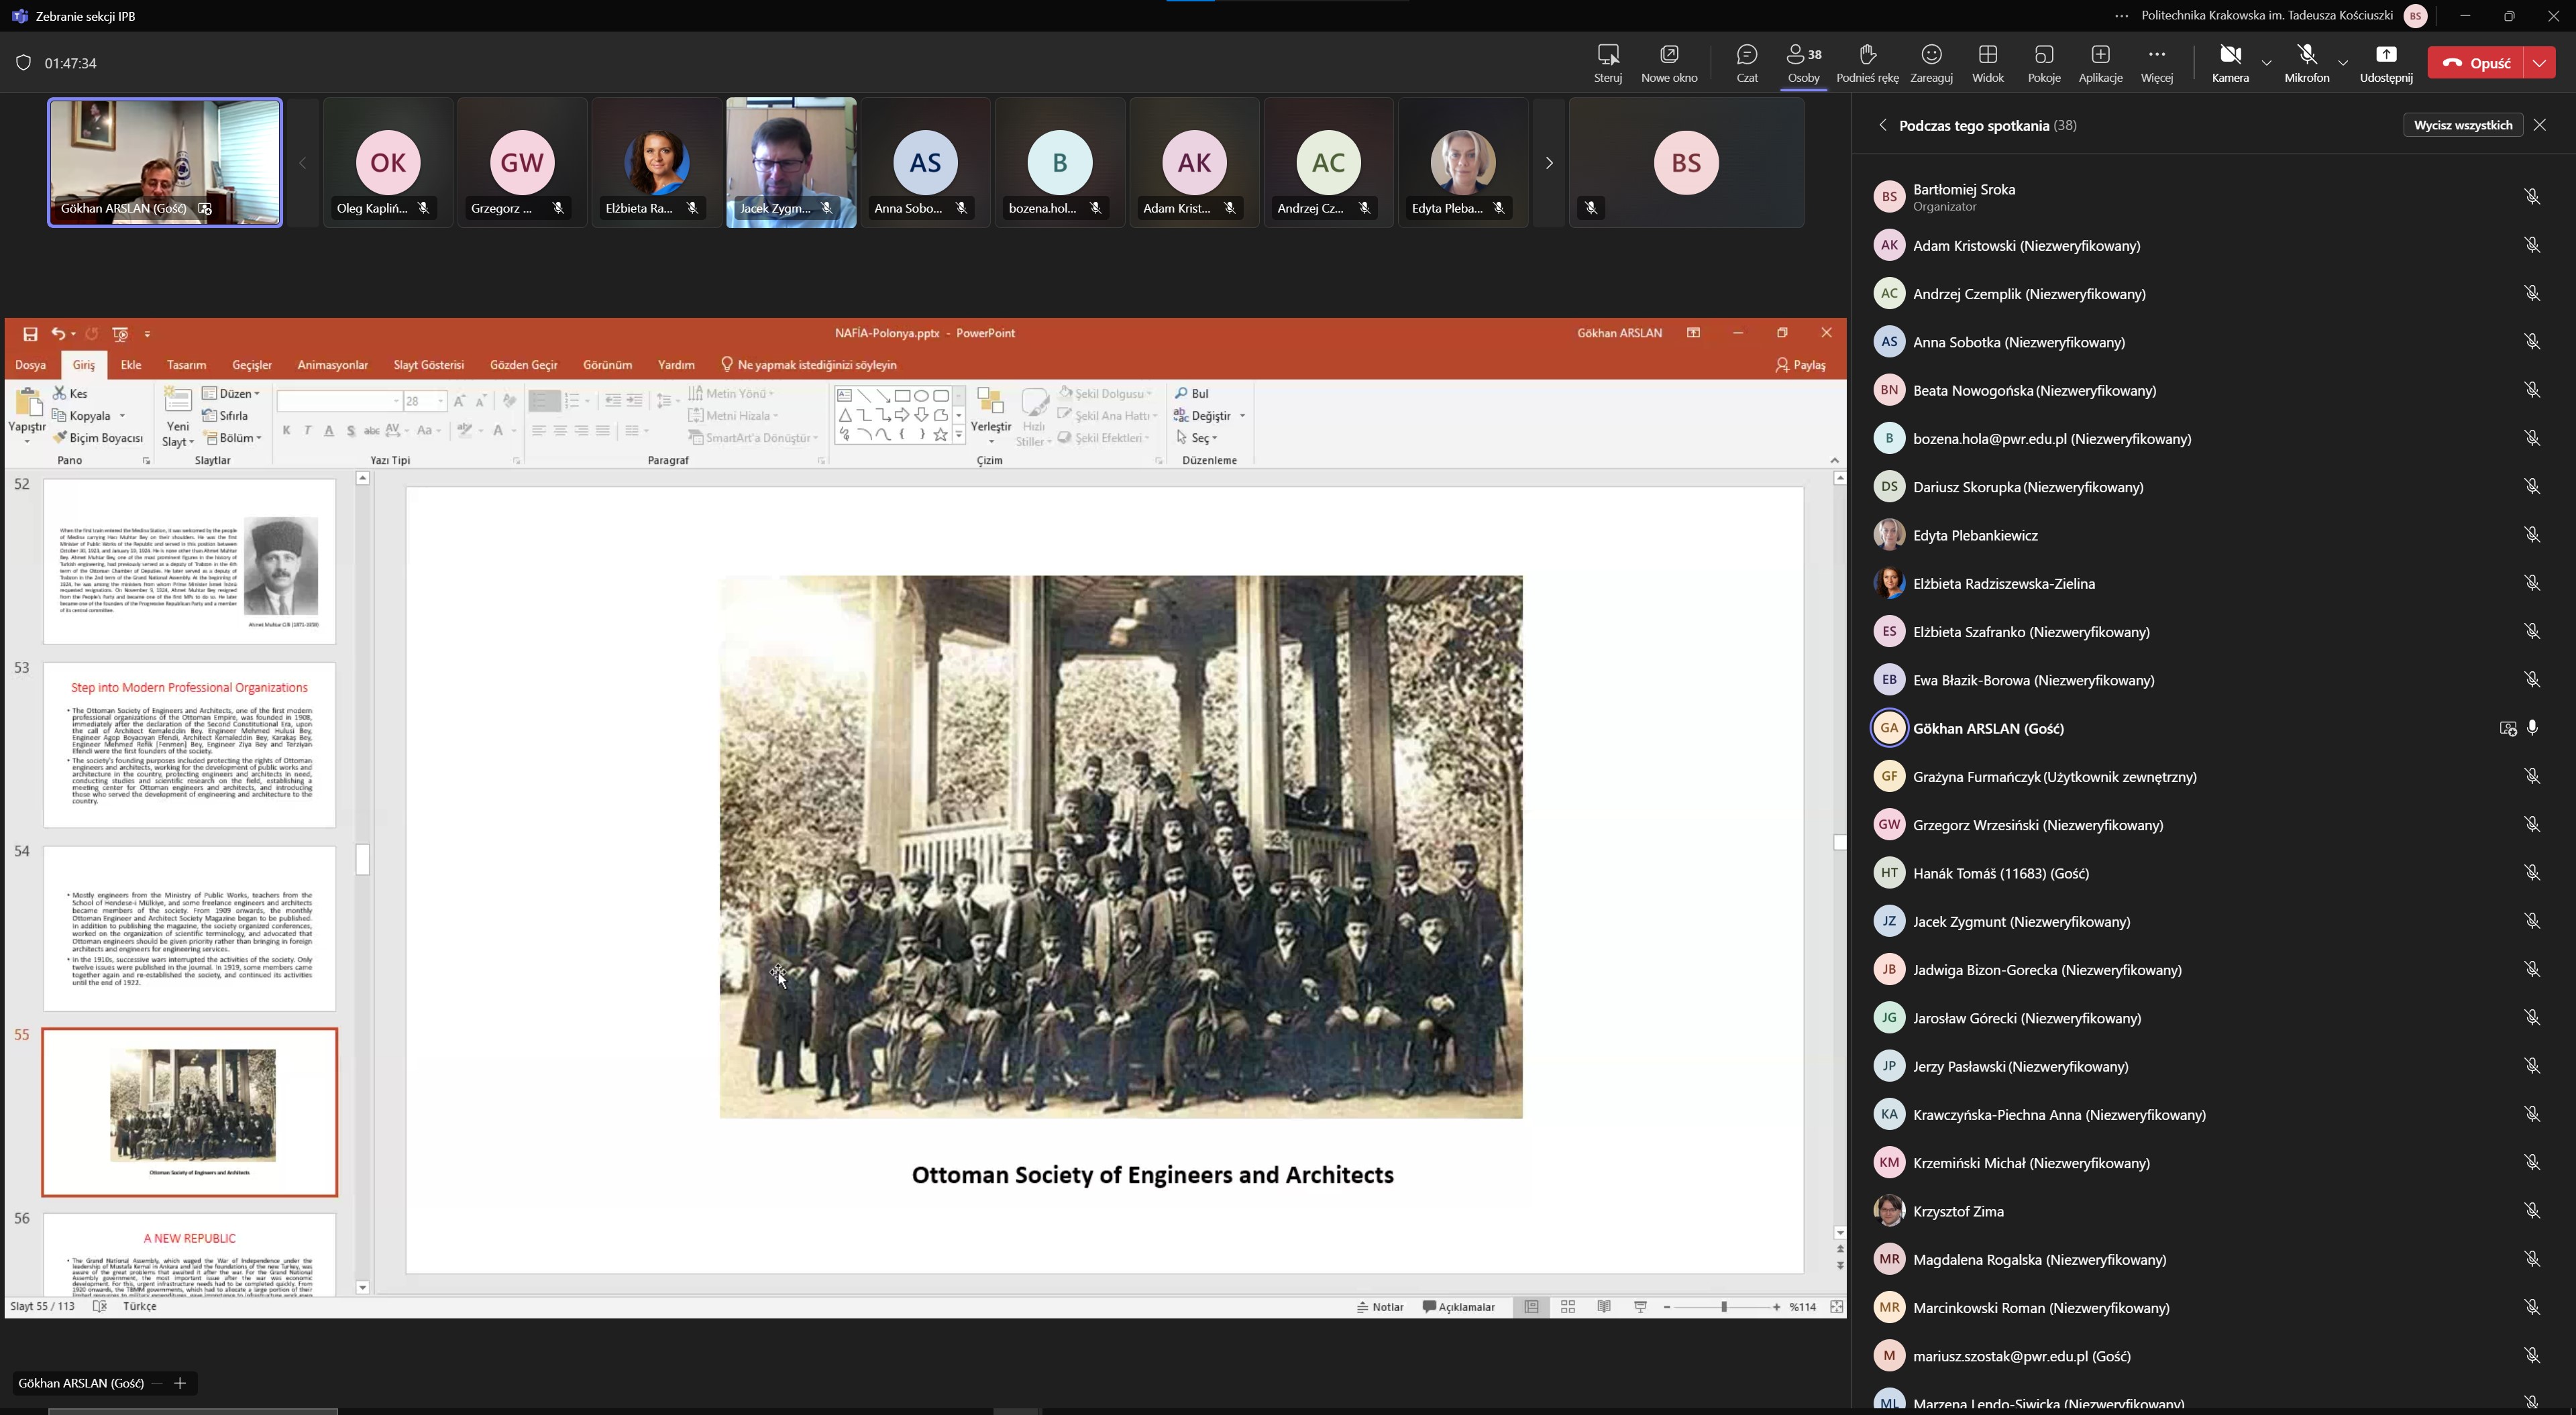
Task: Open the Osoby people tab
Action: 1803,62
